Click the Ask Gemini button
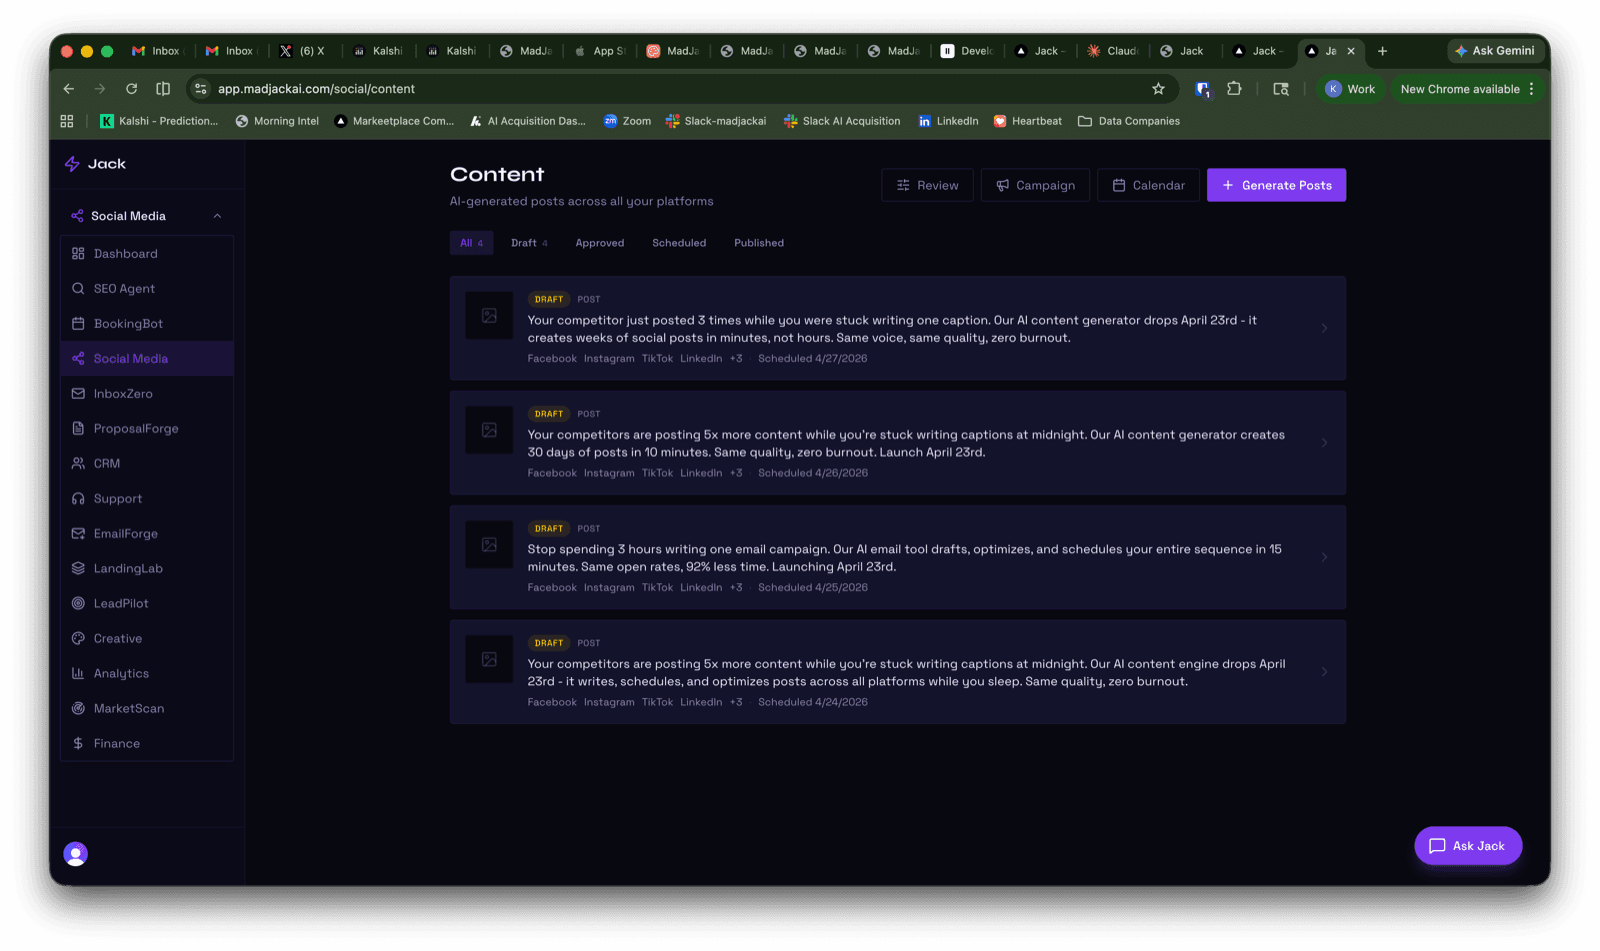Screen dimensions: 1600x951 point(1494,51)
